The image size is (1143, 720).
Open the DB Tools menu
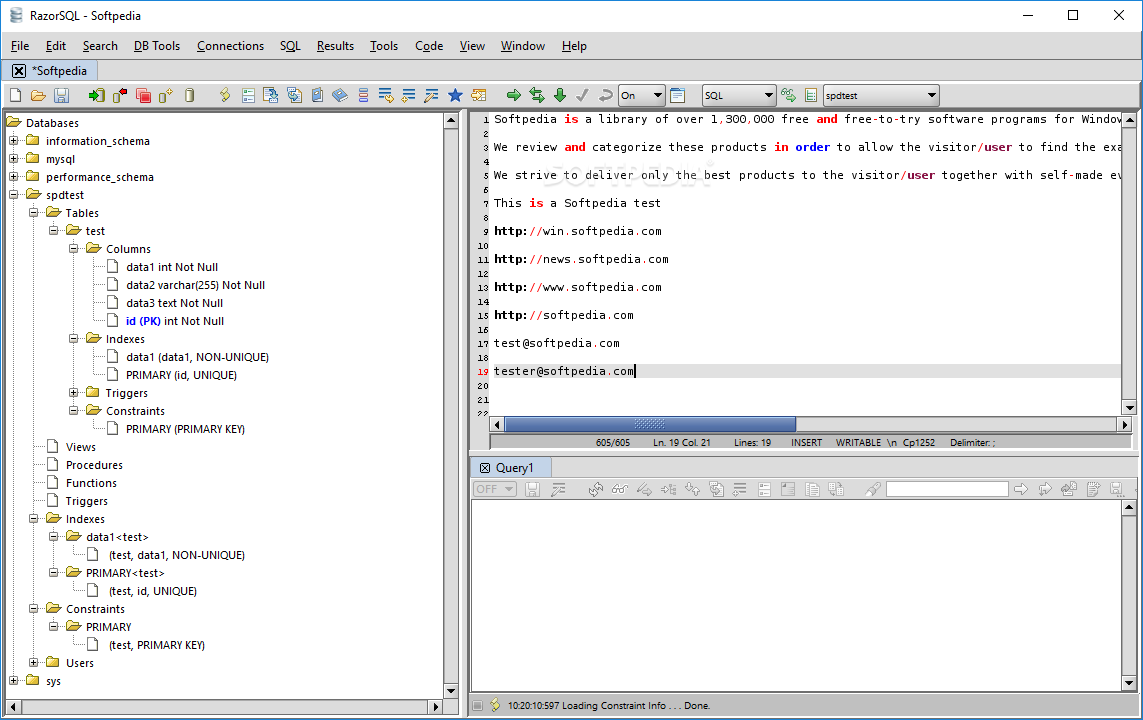click(x=157, y=46)
